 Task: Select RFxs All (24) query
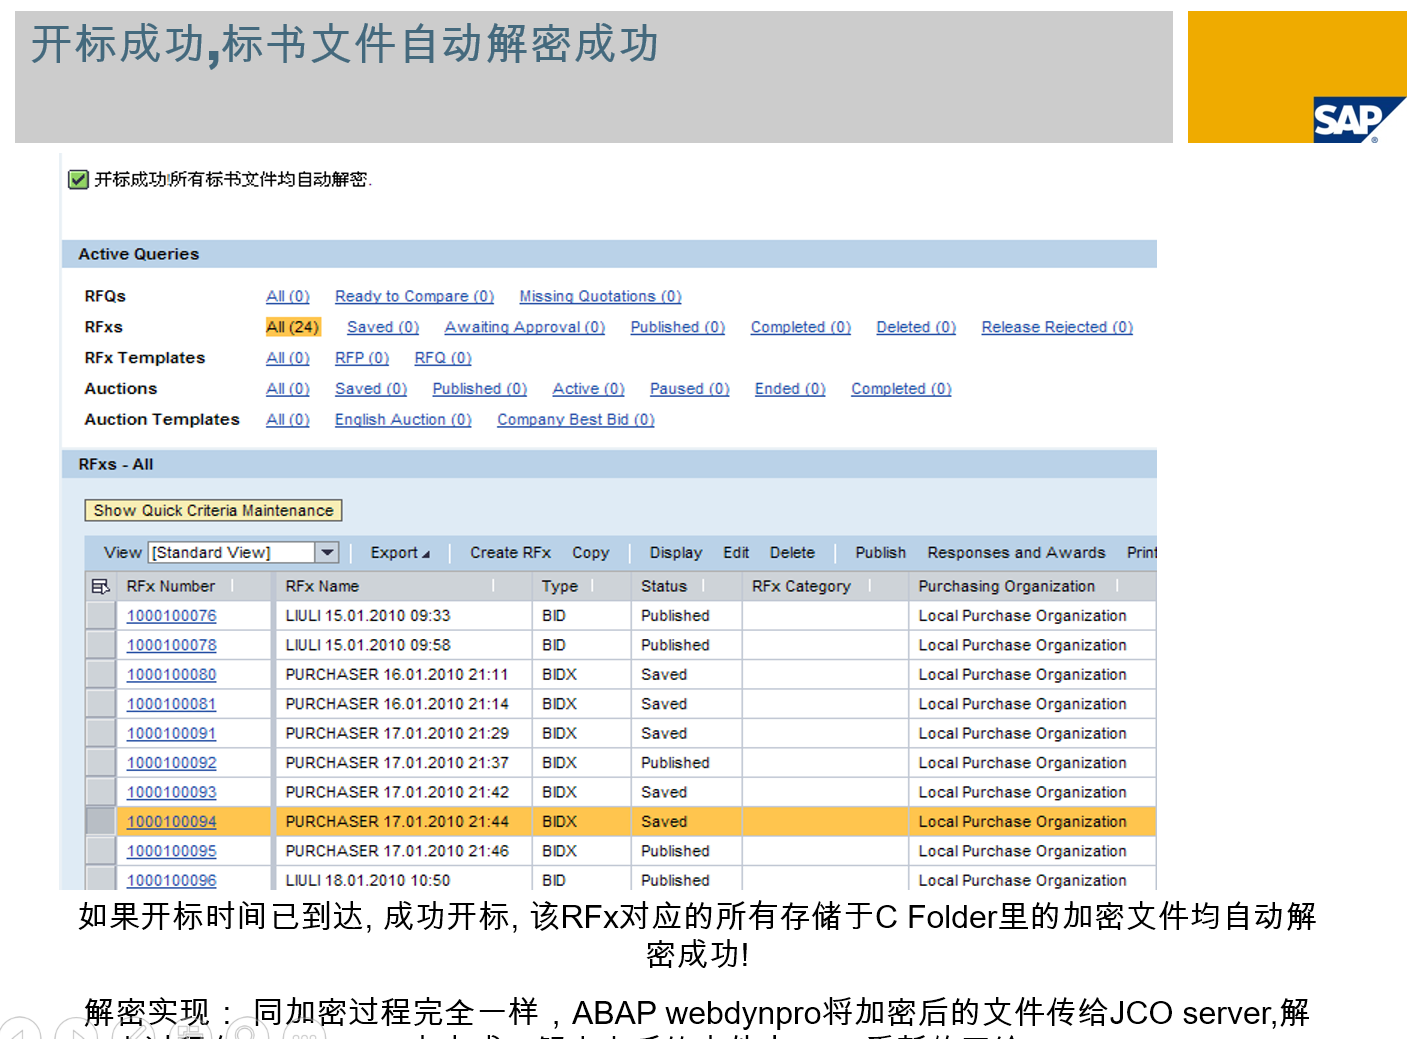click(292, 327)
